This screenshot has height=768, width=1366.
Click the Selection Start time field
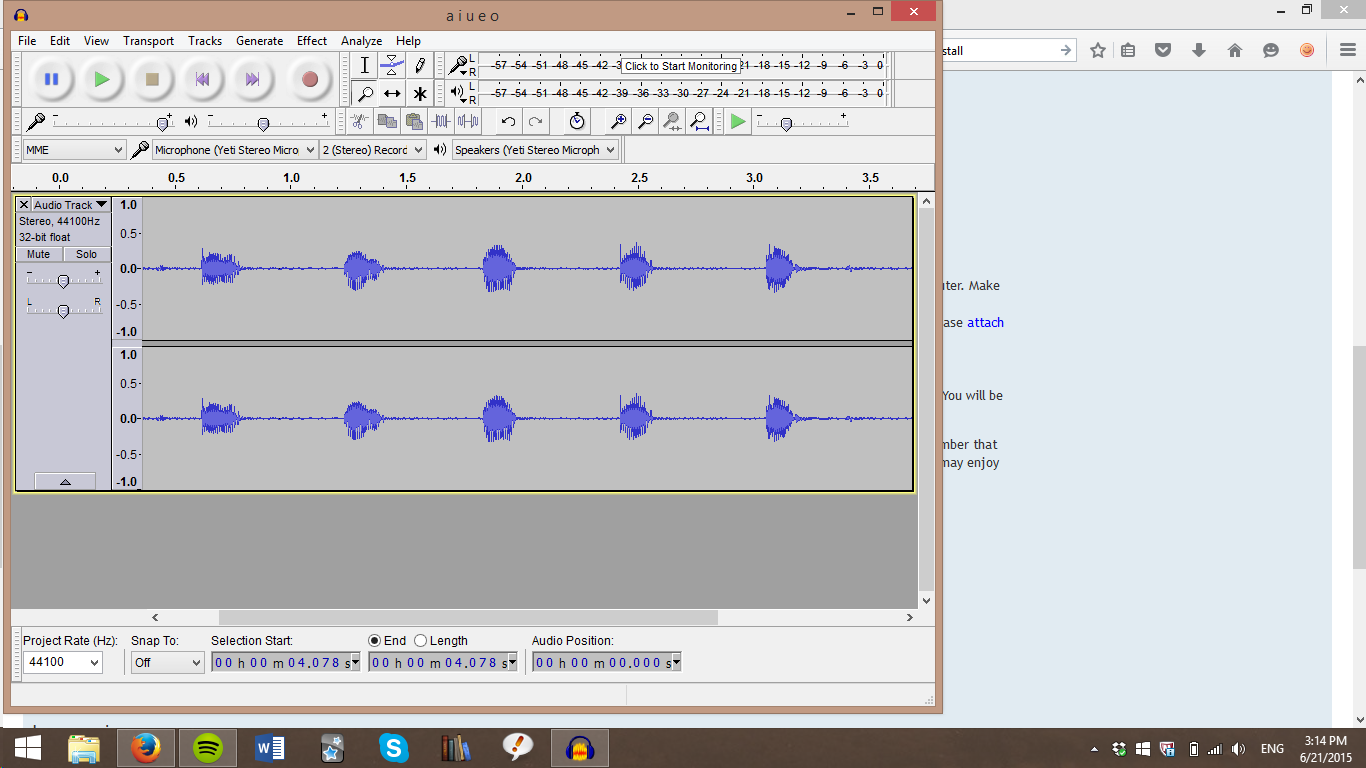(x=285, y=662)
